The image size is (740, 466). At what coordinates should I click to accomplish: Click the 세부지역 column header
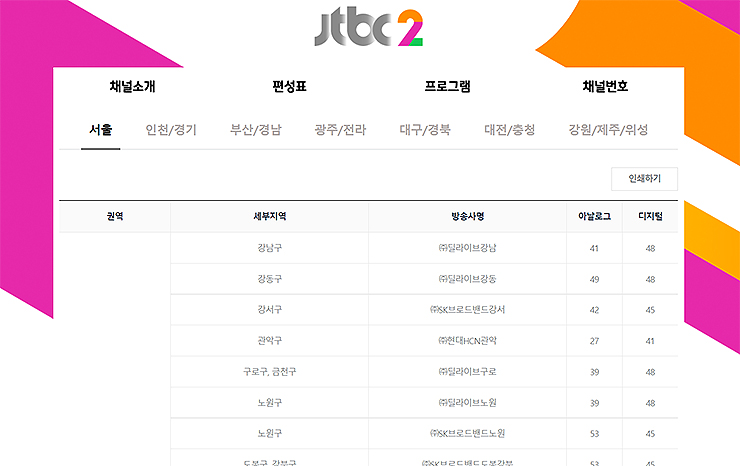coord(269,216)
